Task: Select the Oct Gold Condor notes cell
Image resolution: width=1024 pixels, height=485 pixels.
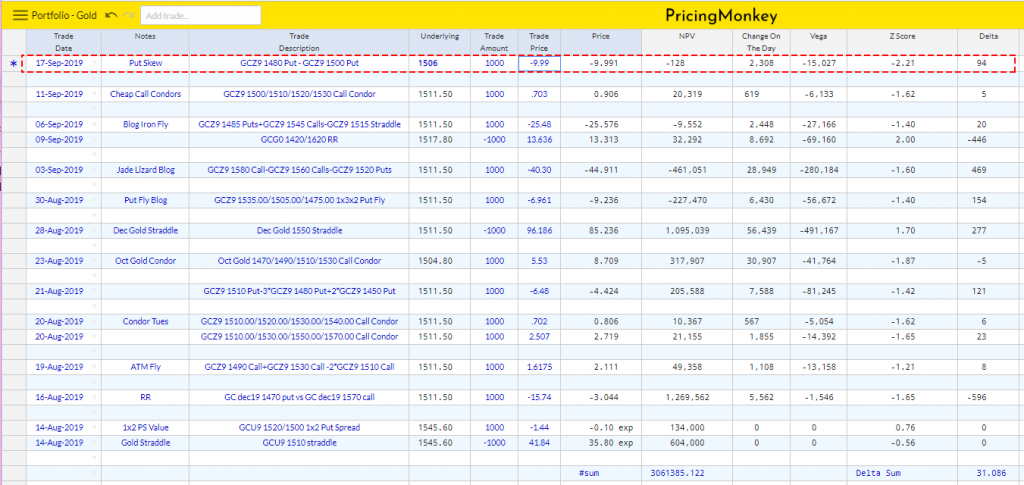Action: (145, 260)
